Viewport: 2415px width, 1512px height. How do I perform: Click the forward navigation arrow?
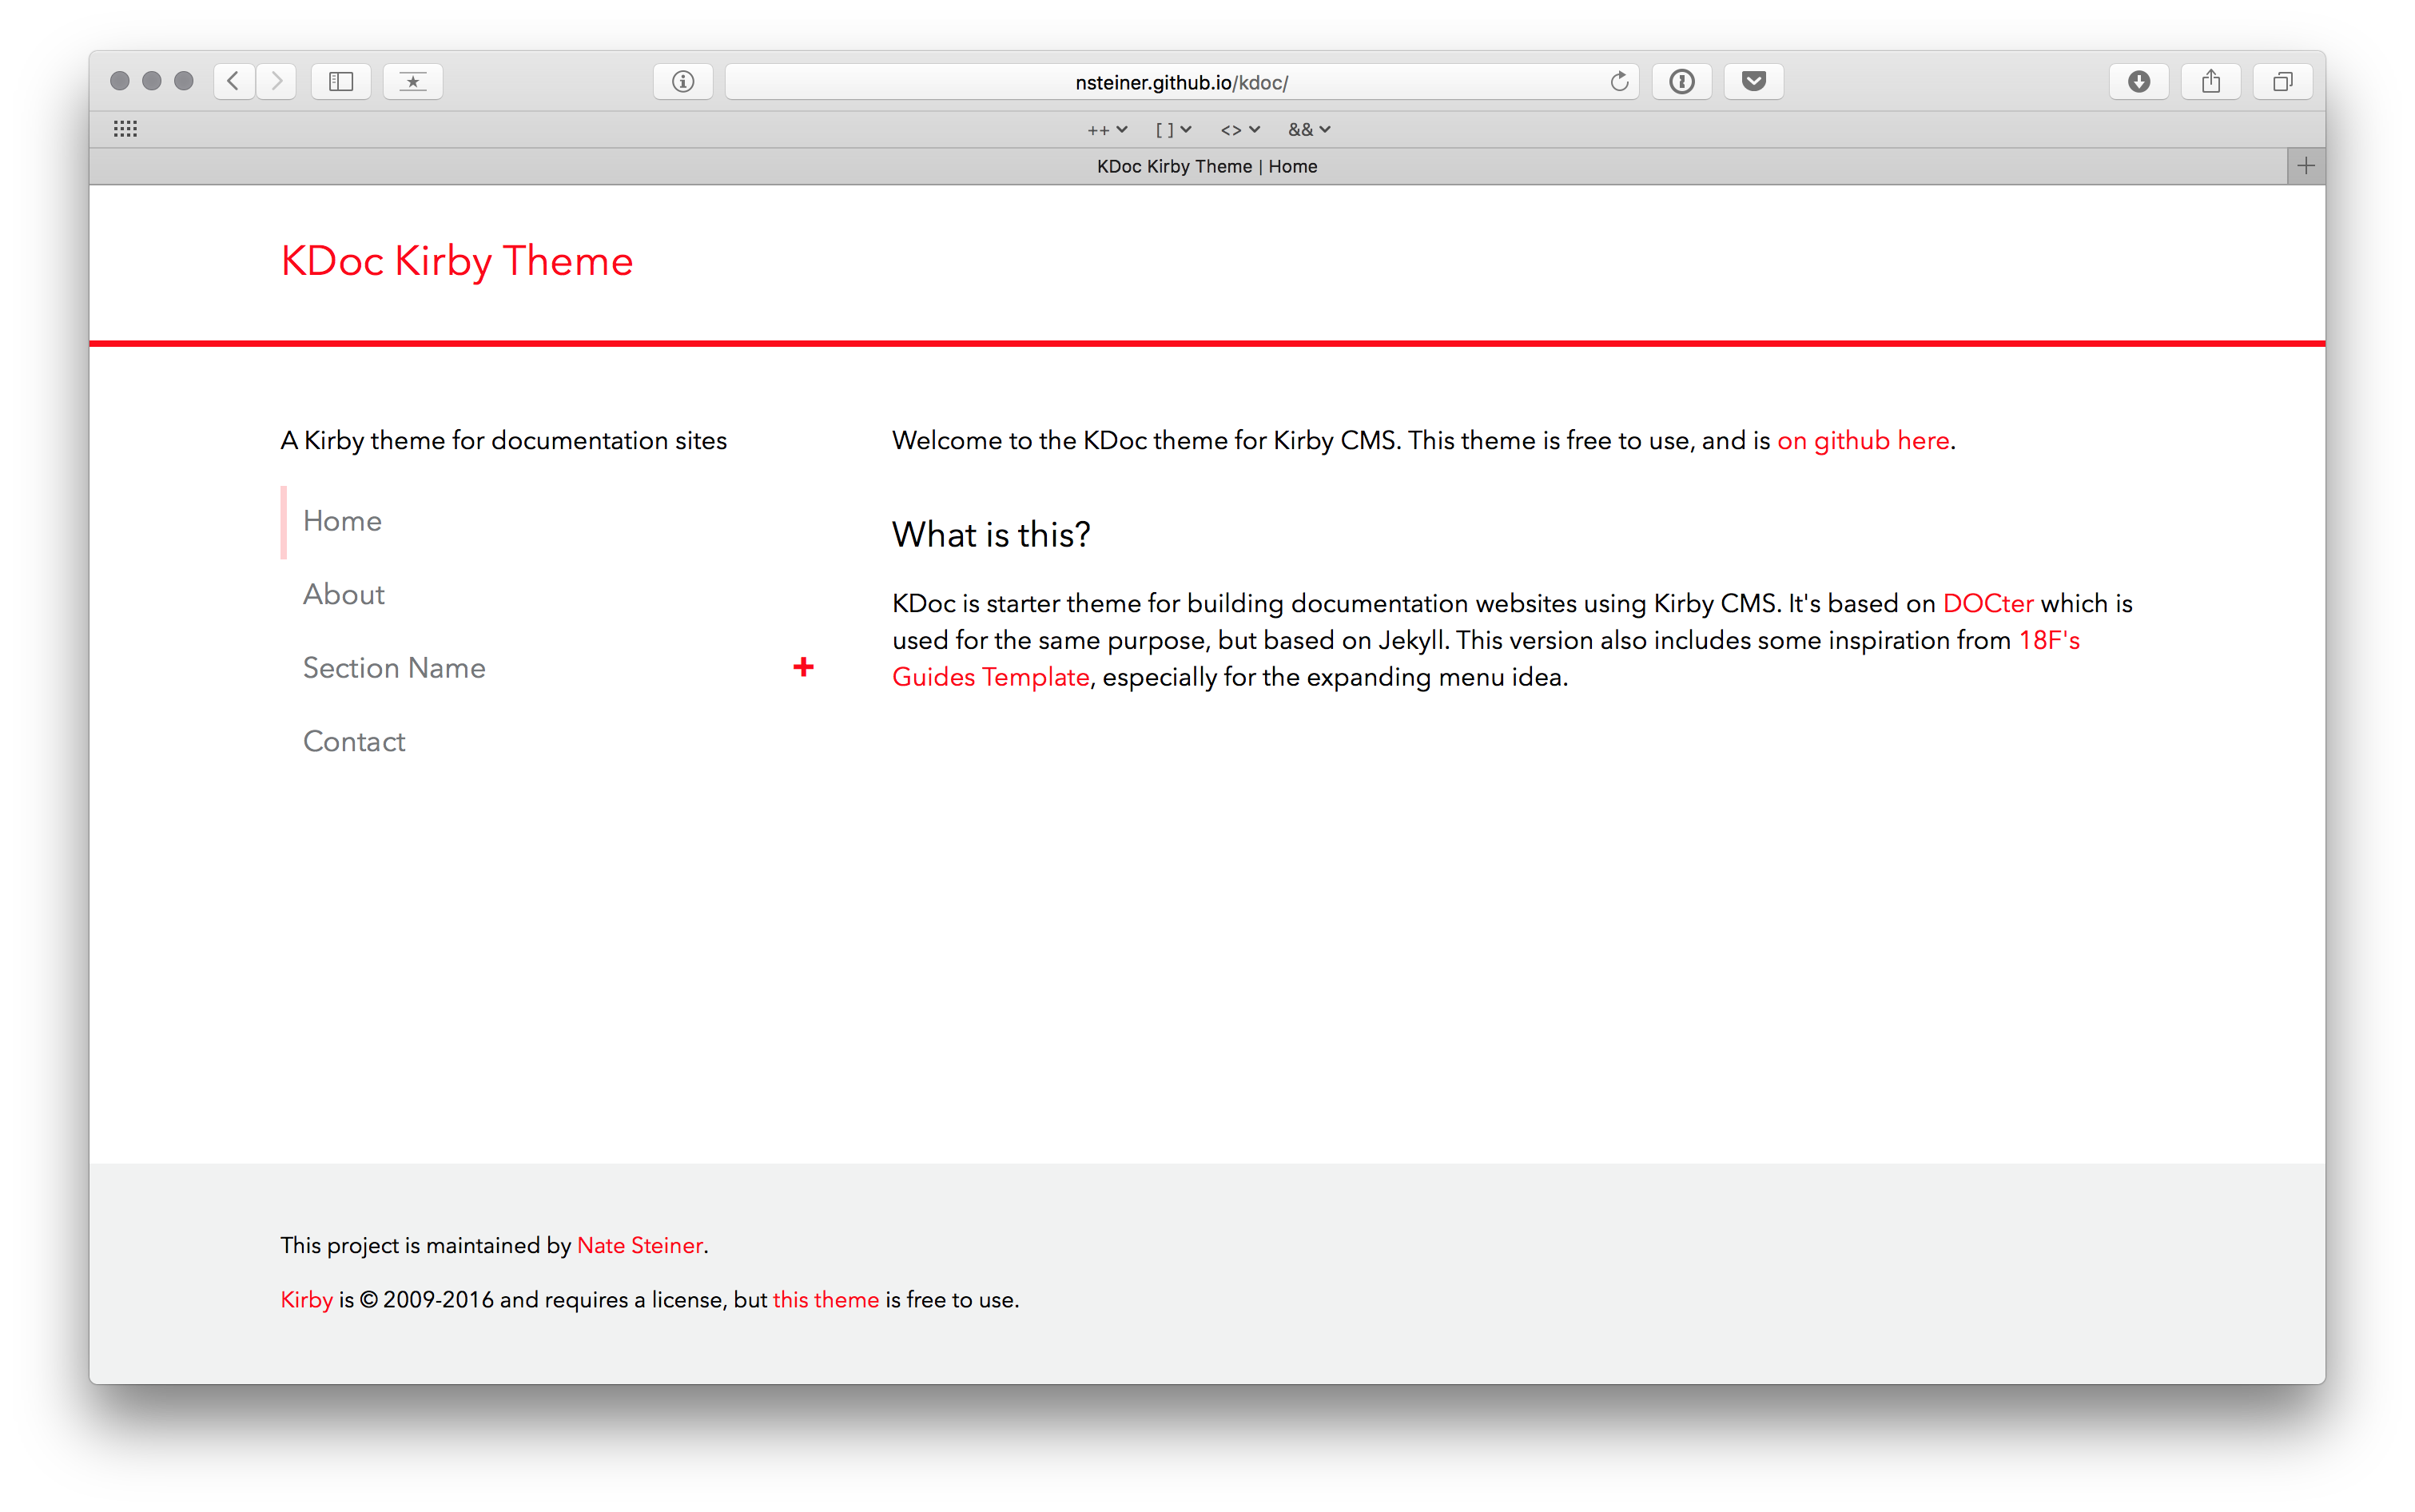pos(277,81)
